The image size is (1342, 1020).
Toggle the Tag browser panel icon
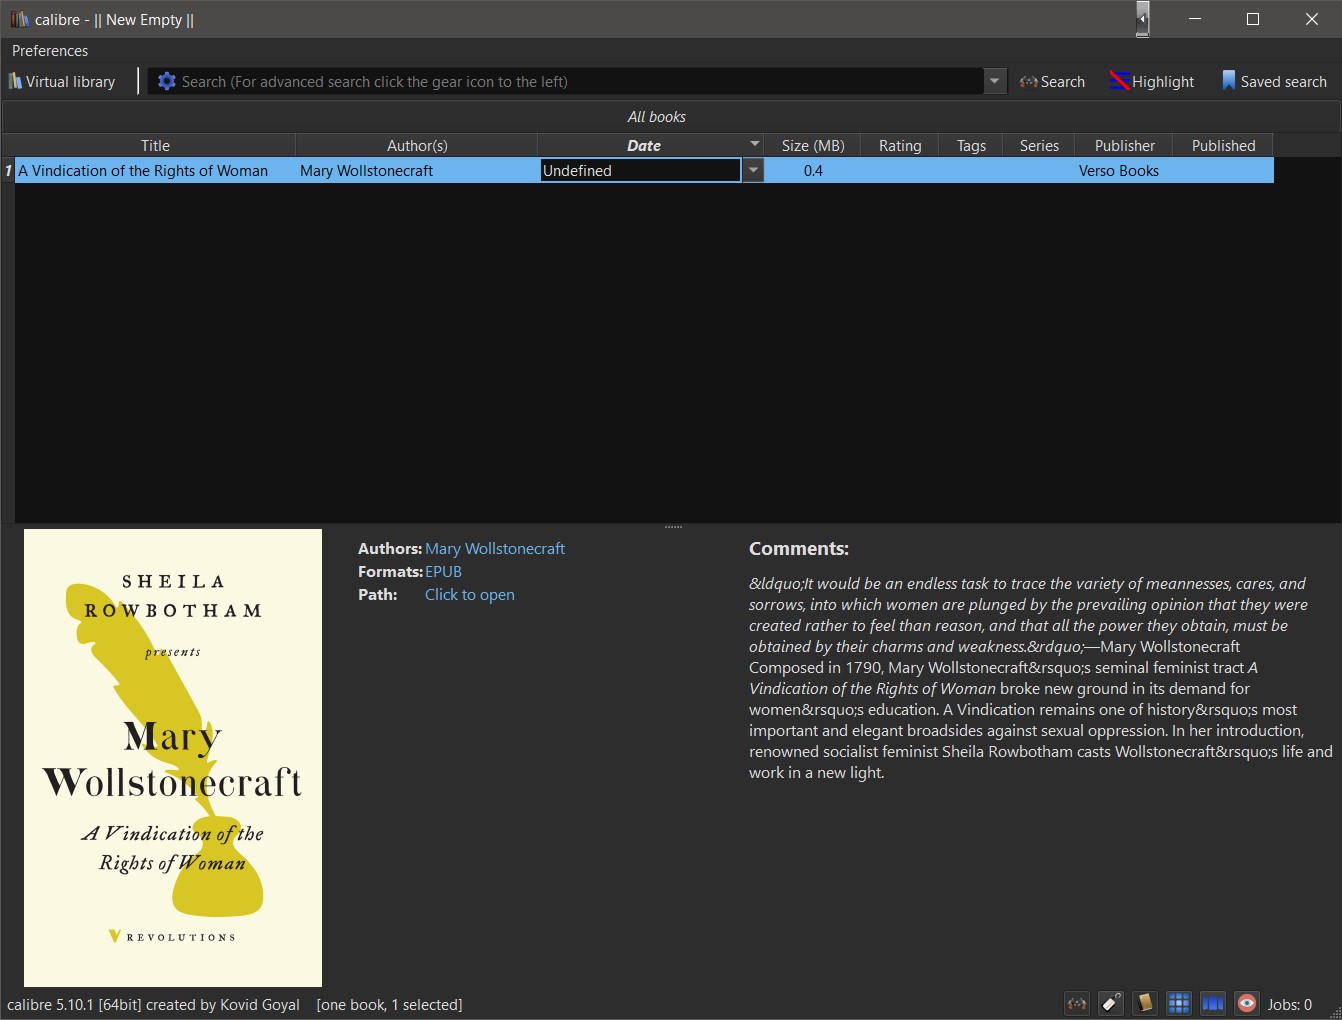click(x=1111, y=1003)
